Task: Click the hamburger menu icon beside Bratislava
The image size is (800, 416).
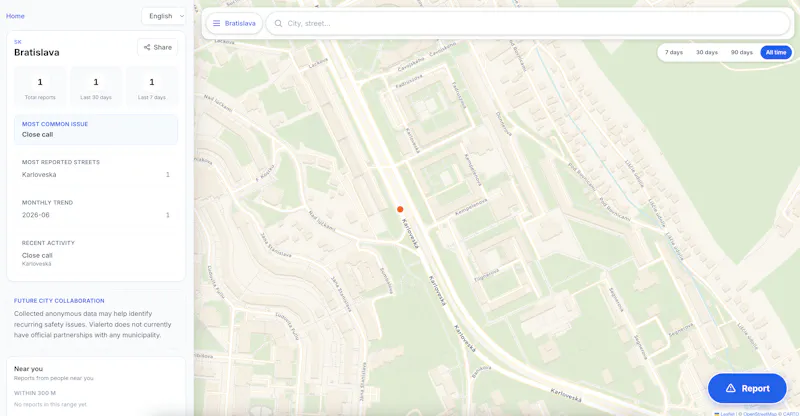Action: [x=216, y=23]
